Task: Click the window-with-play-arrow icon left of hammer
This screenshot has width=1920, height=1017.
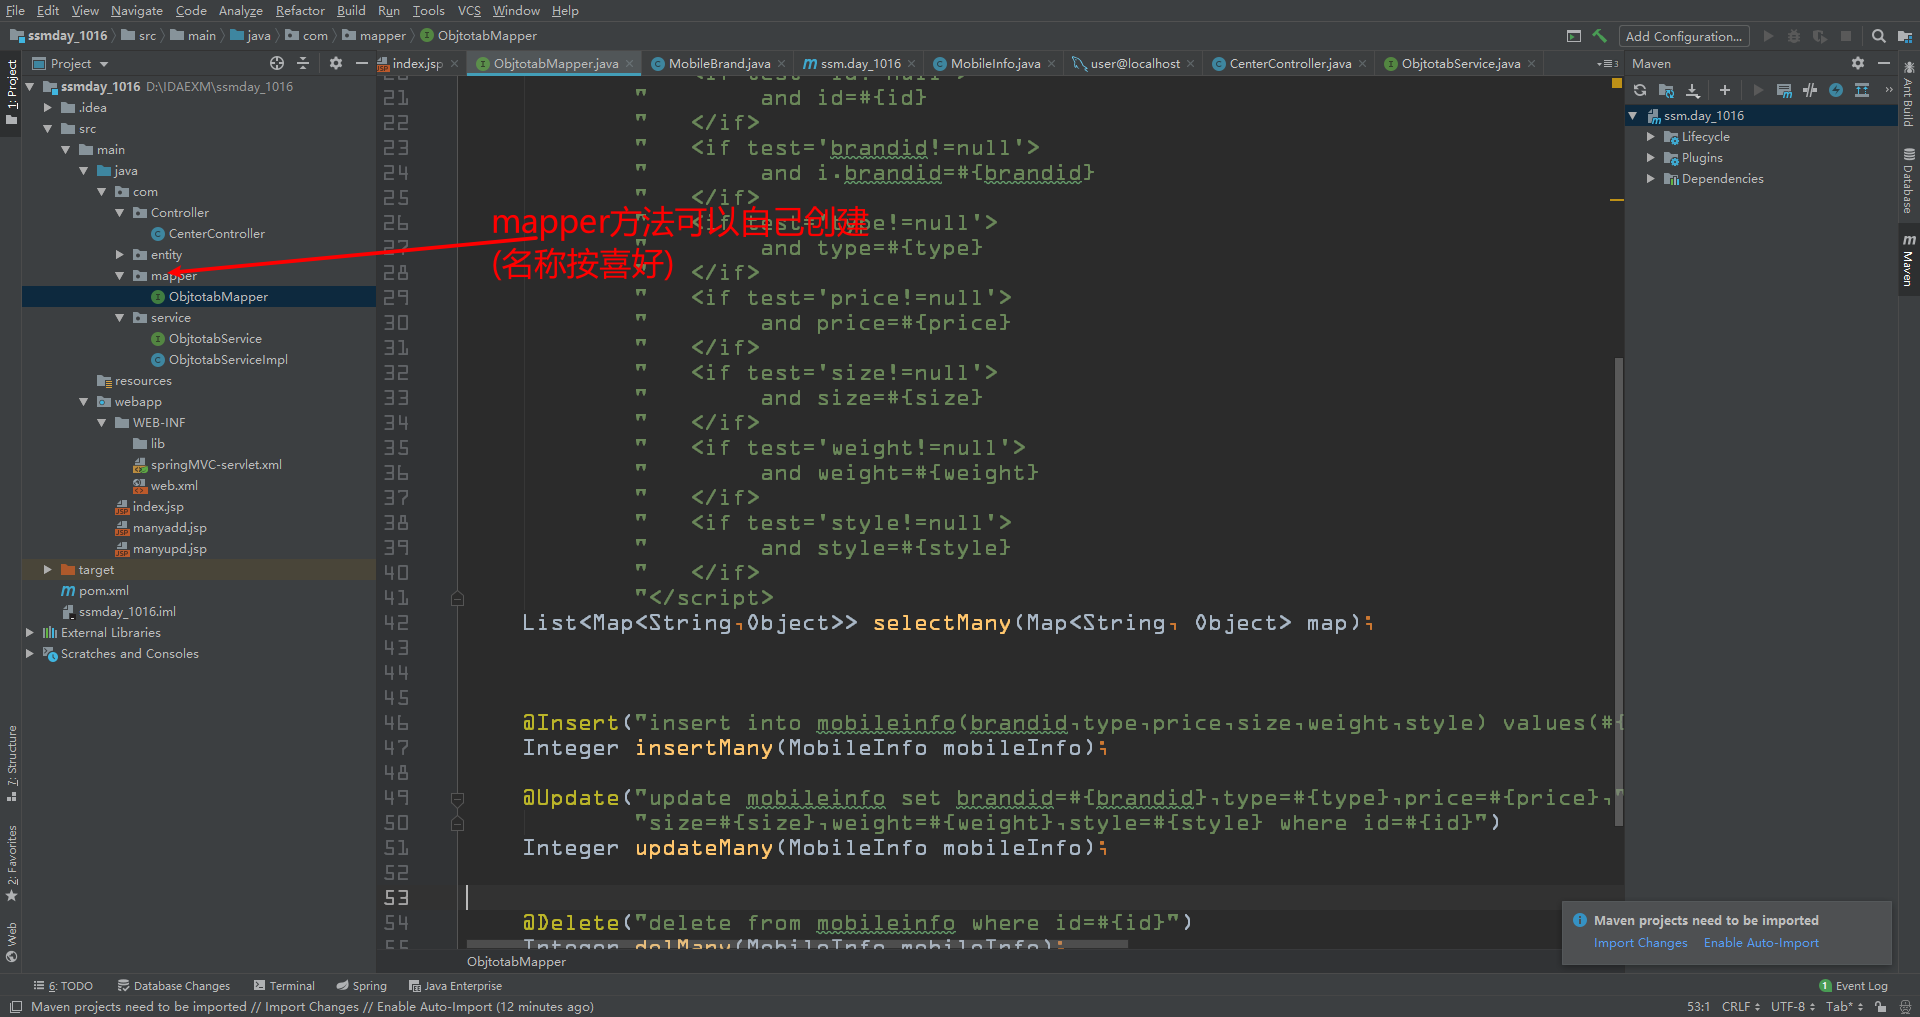Action: click(x=1574, y=36)
